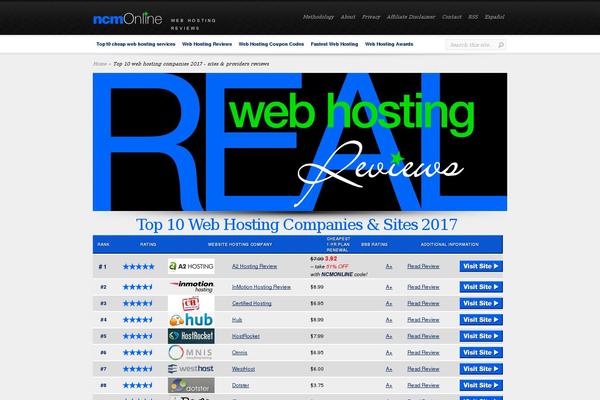Click the HostRocket logo
This screenshot has height=400, width=600.
[x=191, y=336]
